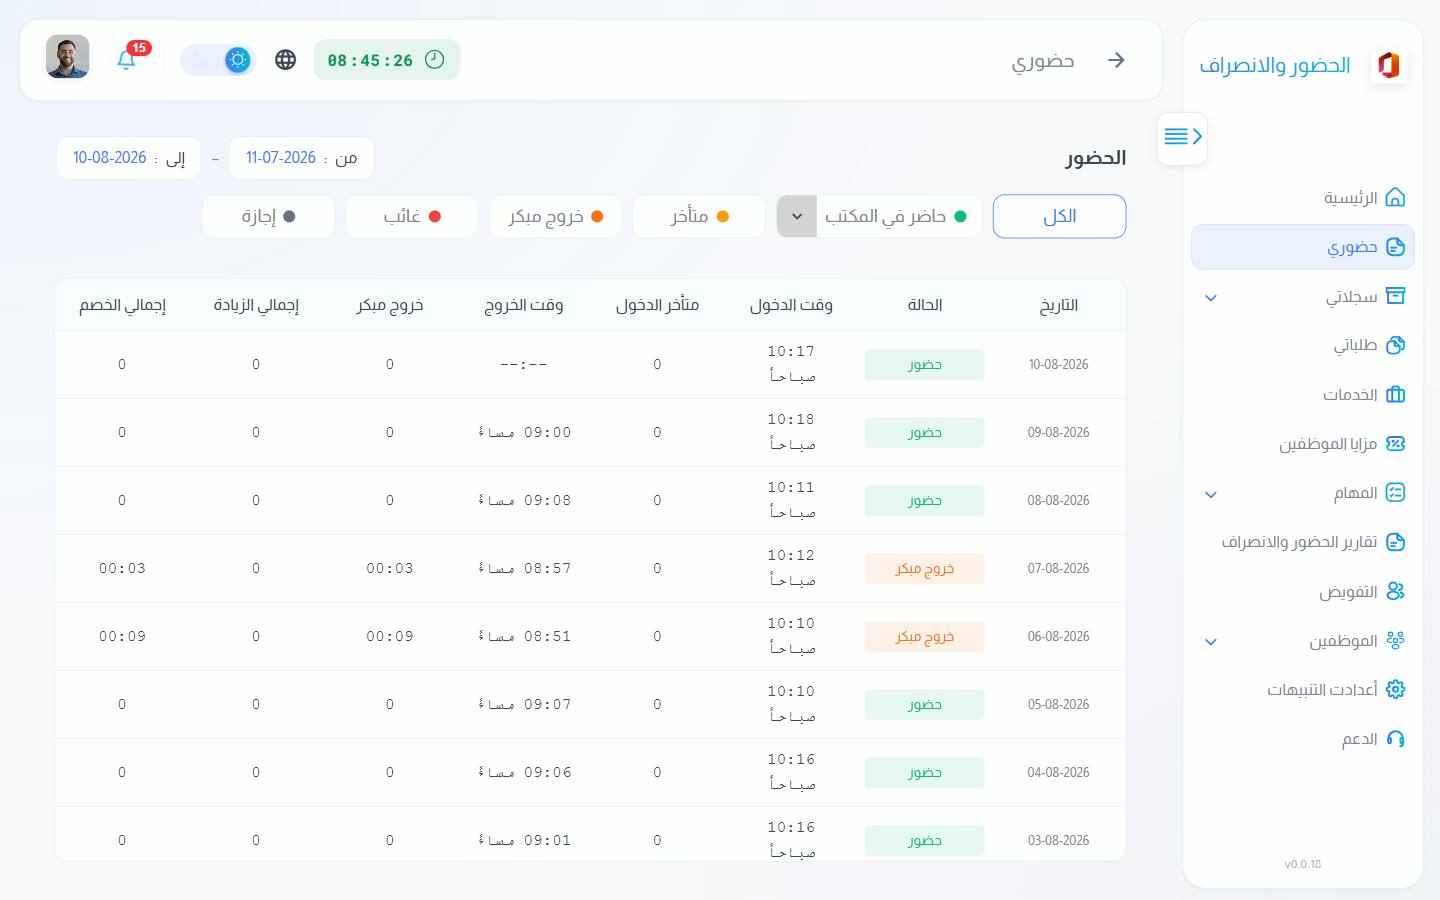The image size is (1440, 900).
Task: Toggle the light/dark theme switch
Action: point(217,60)
